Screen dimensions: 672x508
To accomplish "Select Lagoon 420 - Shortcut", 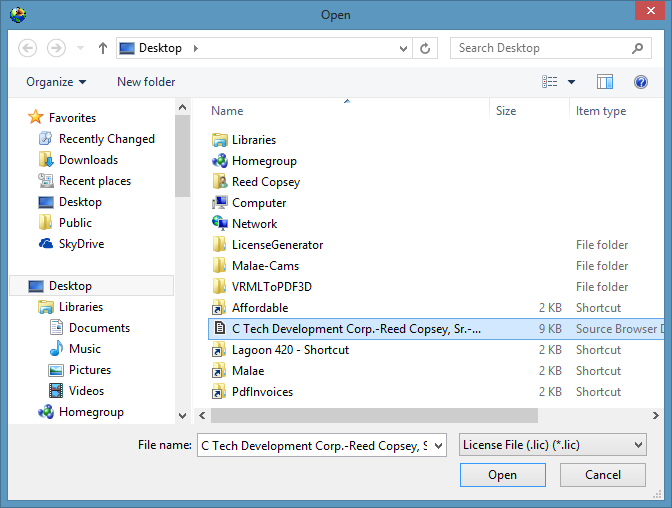I will (290, 350).
